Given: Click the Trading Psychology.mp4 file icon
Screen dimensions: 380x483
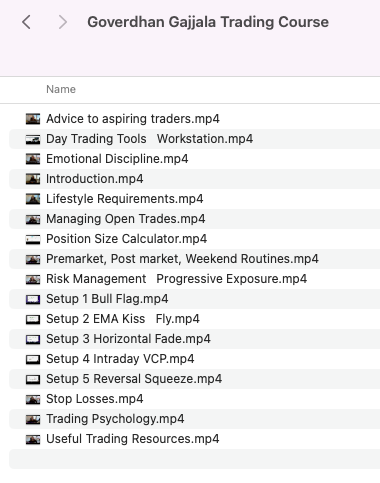Looking at the screenshot, I should [x=33, y=419].
